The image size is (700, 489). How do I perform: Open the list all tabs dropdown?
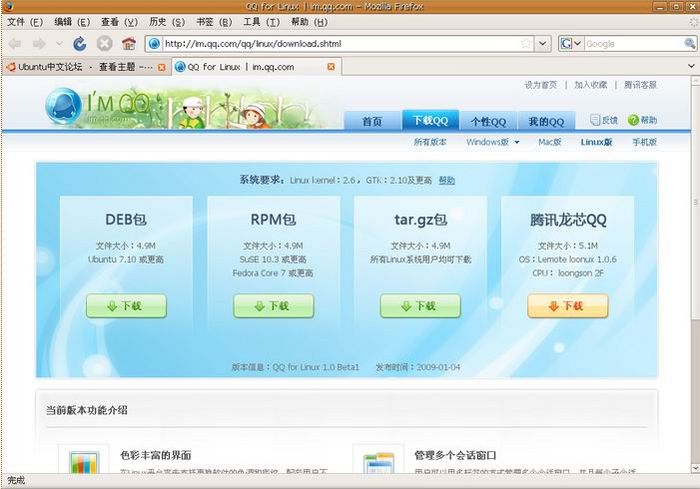click(x=691, y=66)
